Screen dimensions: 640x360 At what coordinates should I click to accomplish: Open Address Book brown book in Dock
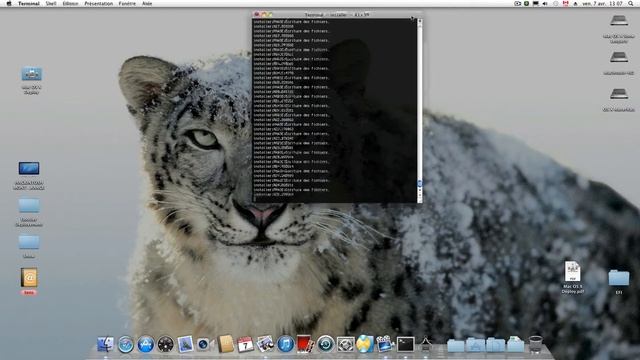[x=226, y=344]
